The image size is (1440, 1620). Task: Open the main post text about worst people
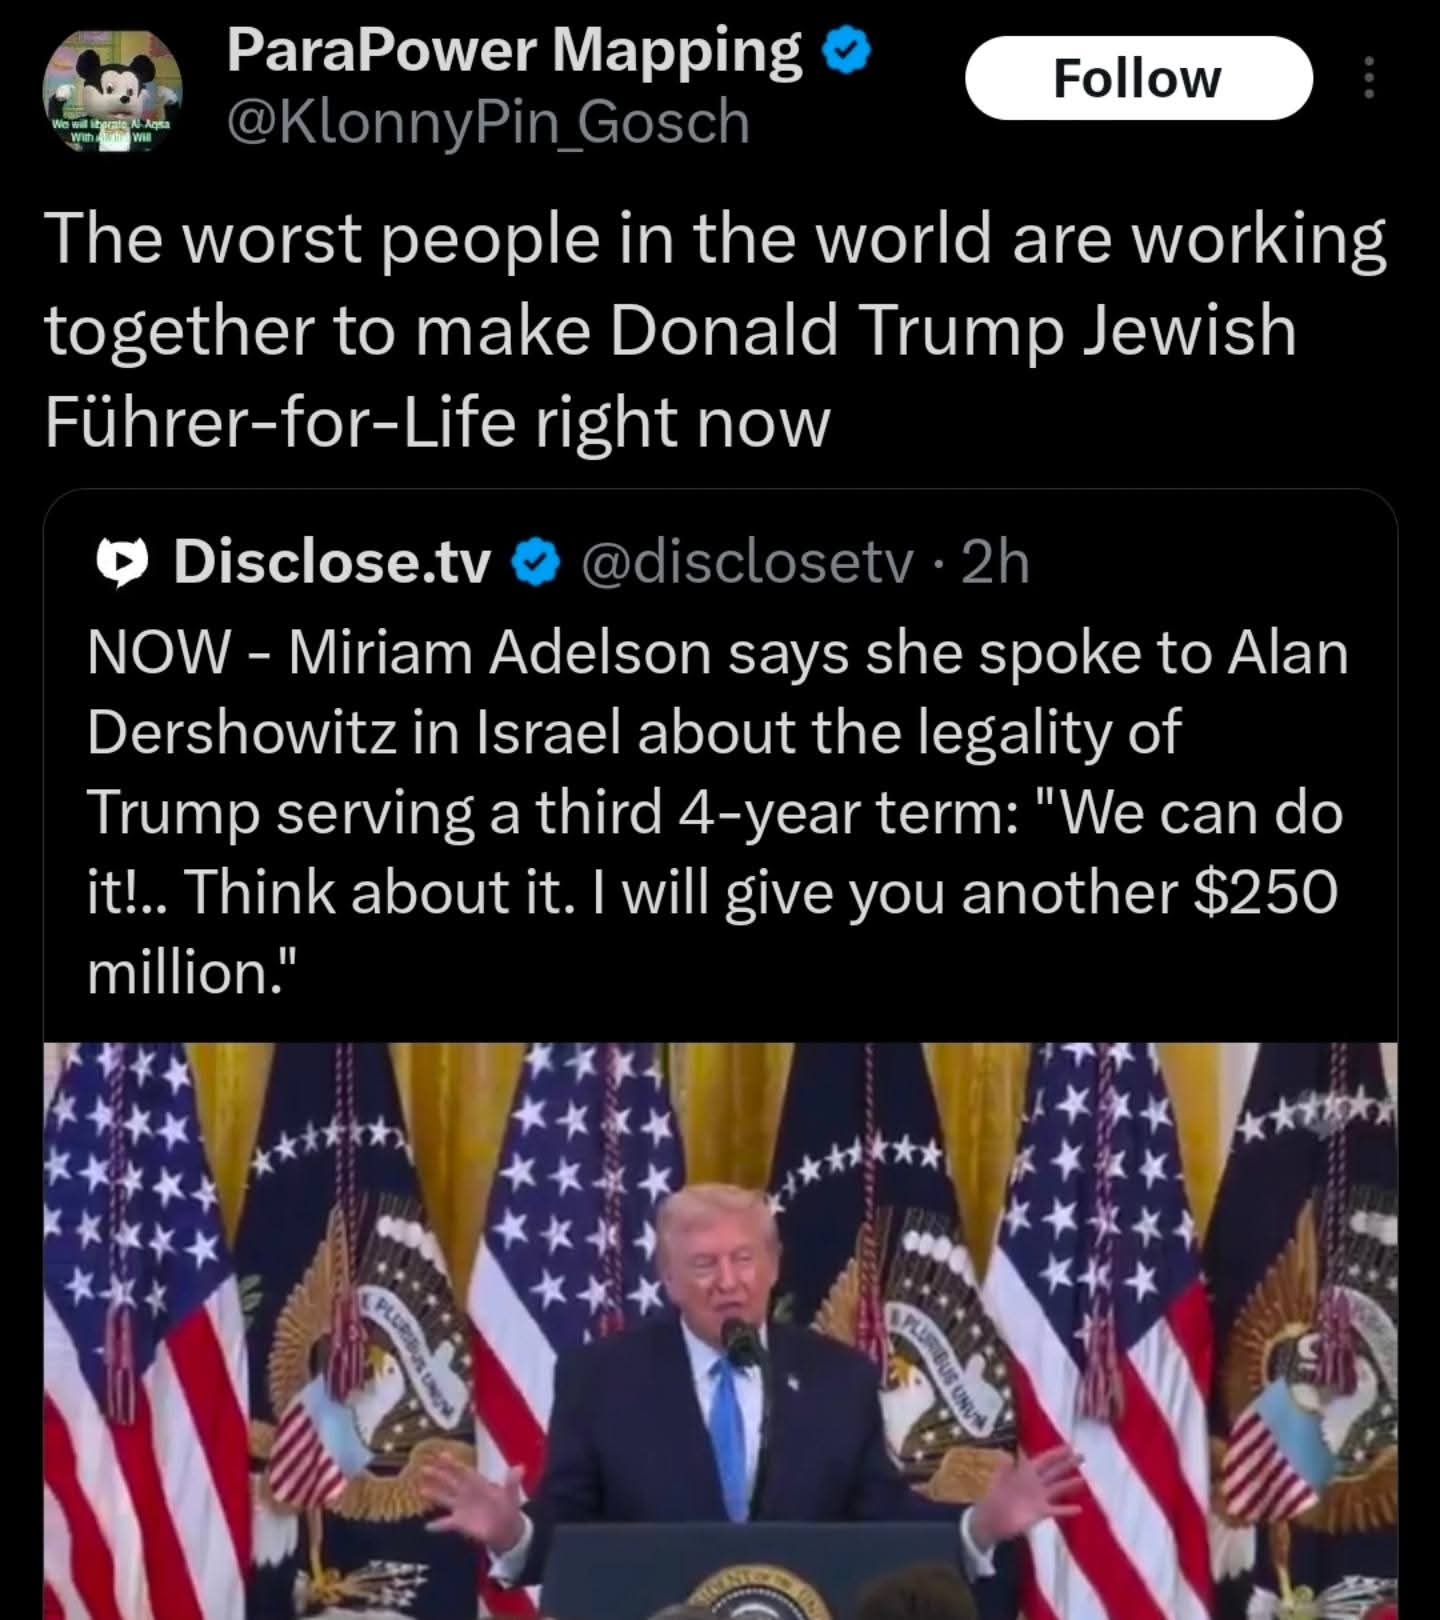point(716,330)
